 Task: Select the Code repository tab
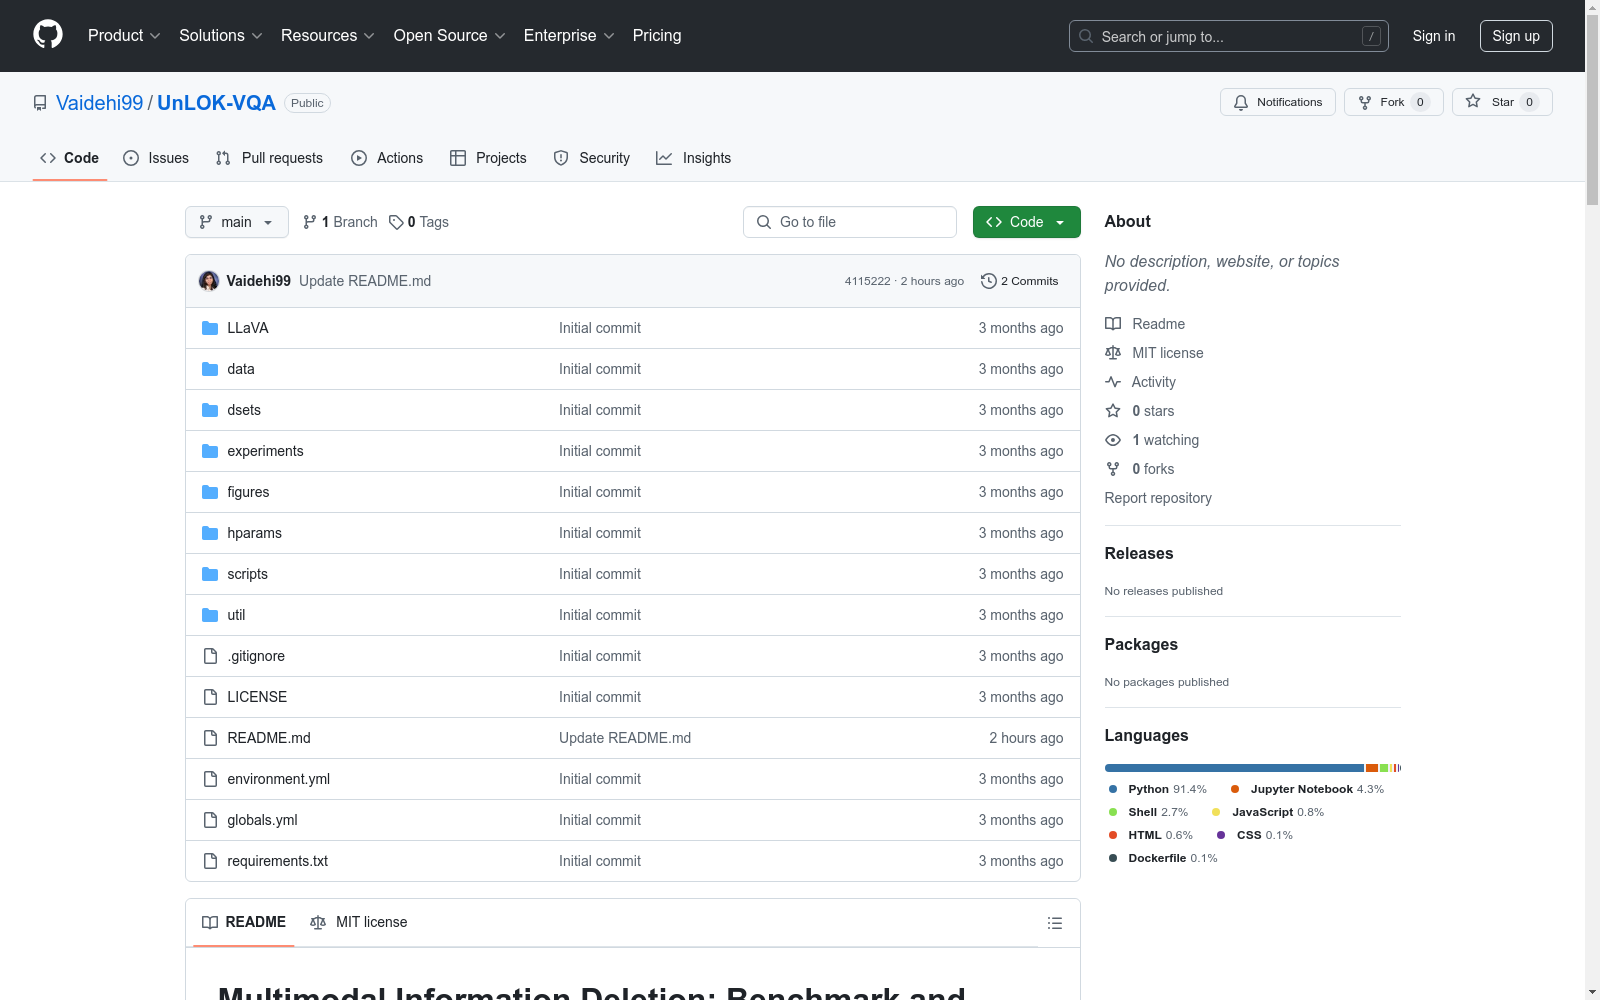pos(70,158)
